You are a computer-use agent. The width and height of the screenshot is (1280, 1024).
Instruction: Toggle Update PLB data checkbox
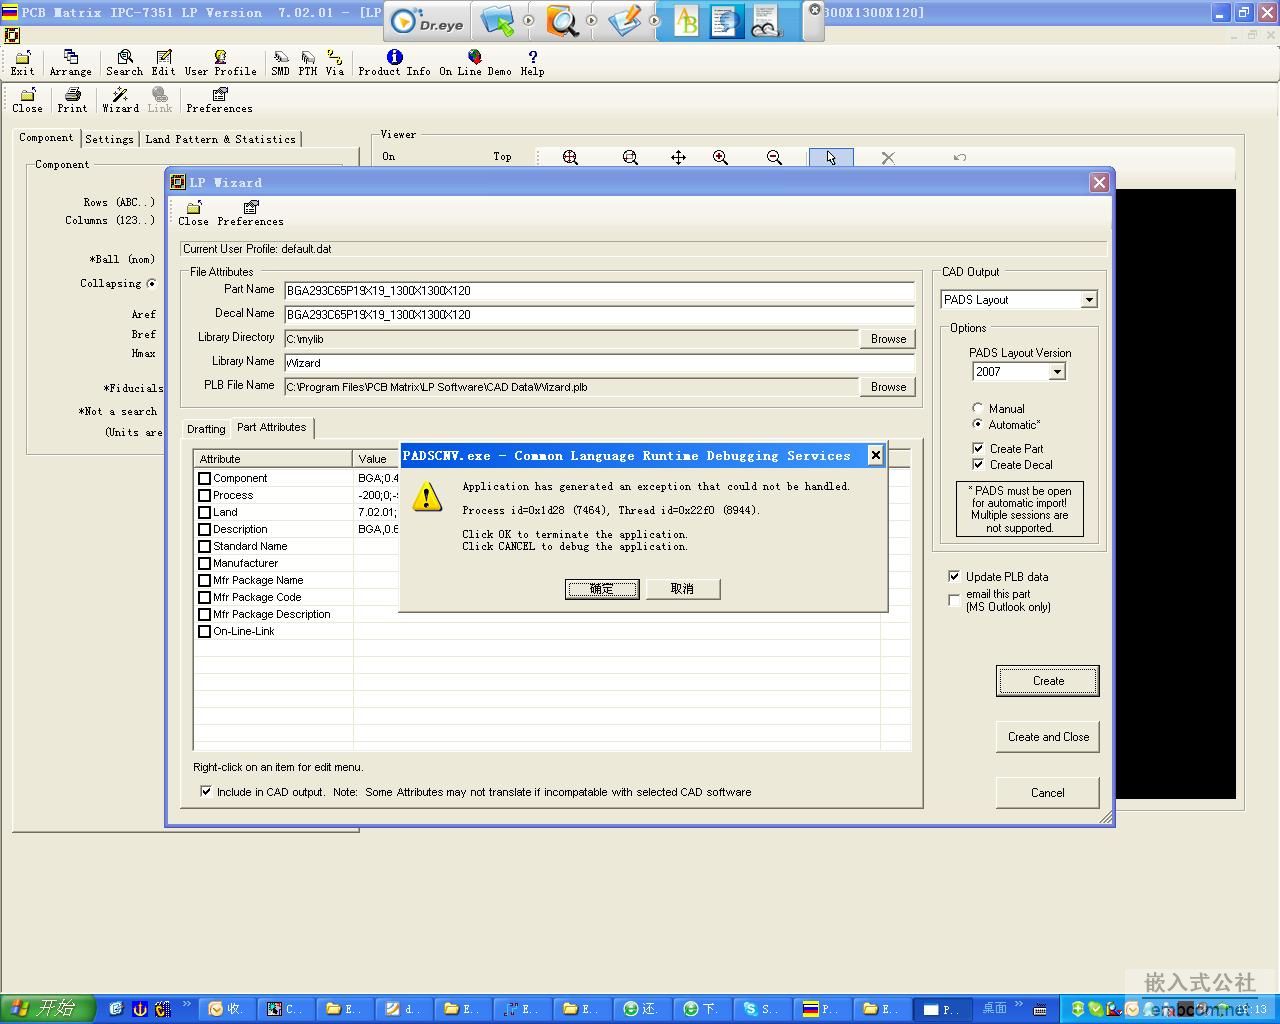954,576
